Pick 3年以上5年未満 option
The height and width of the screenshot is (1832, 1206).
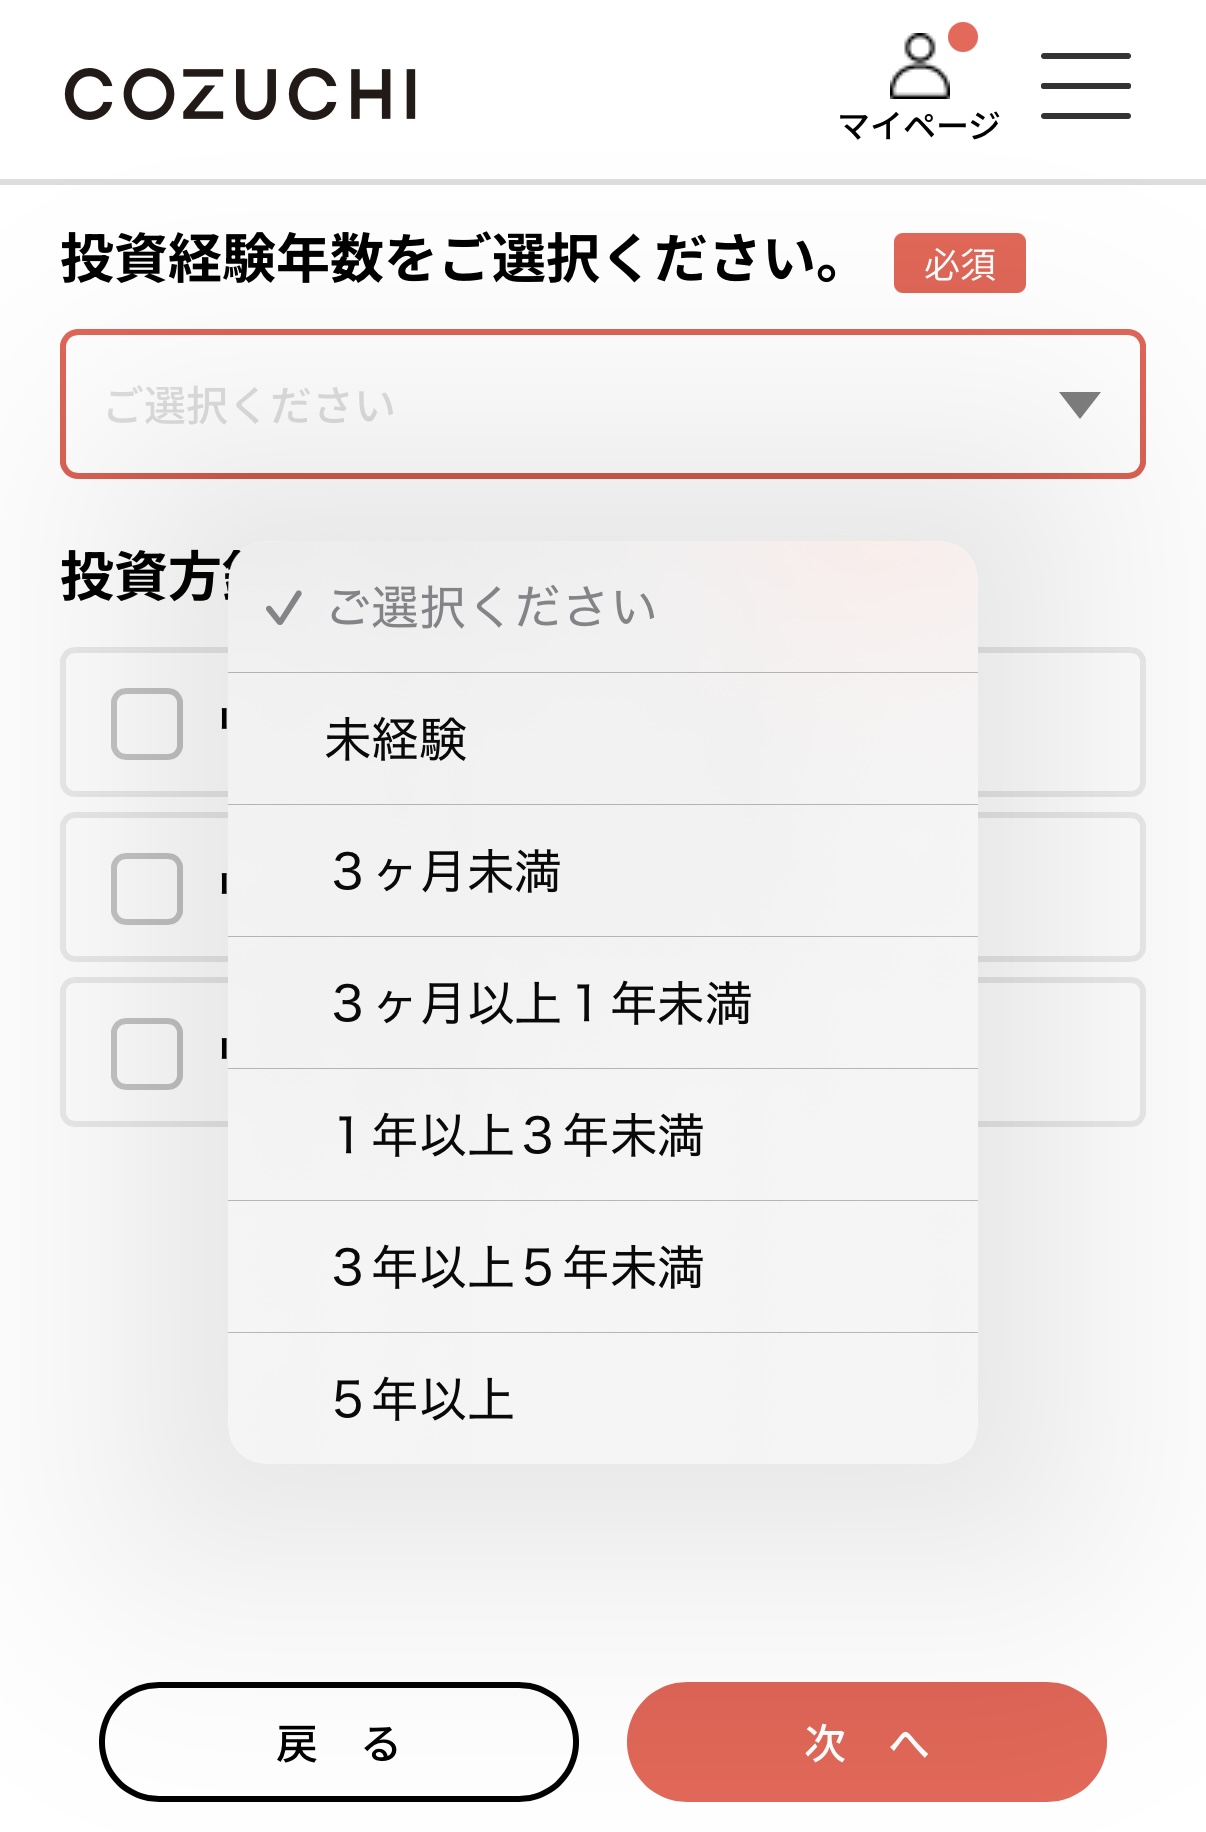(518, 1267)
